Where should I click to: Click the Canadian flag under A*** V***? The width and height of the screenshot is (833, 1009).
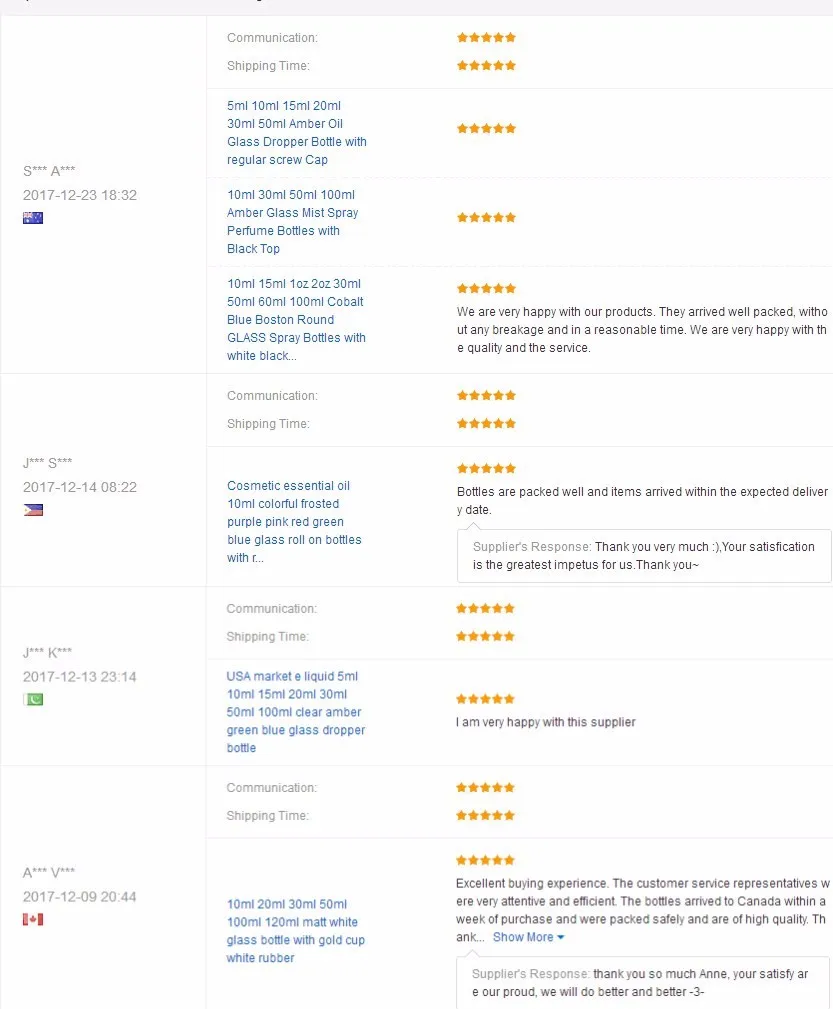(33, 919)
